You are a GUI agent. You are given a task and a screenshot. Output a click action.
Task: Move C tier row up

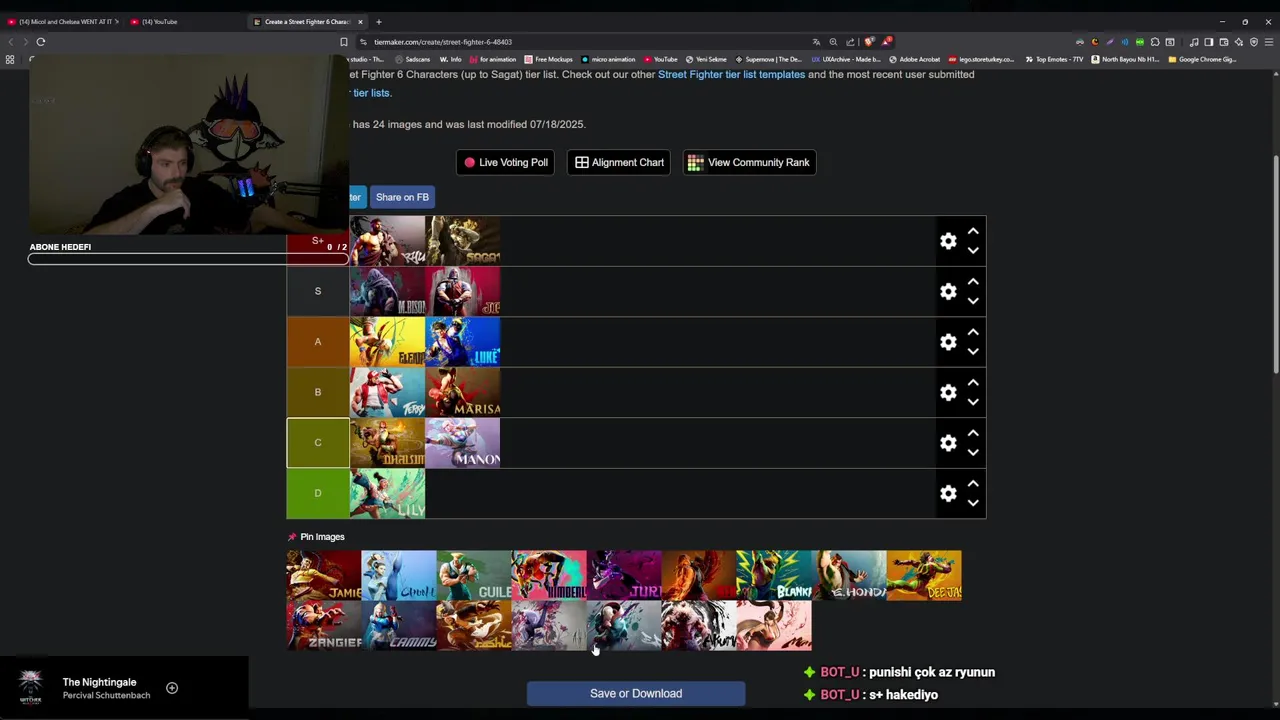click(x=973, y=433)
